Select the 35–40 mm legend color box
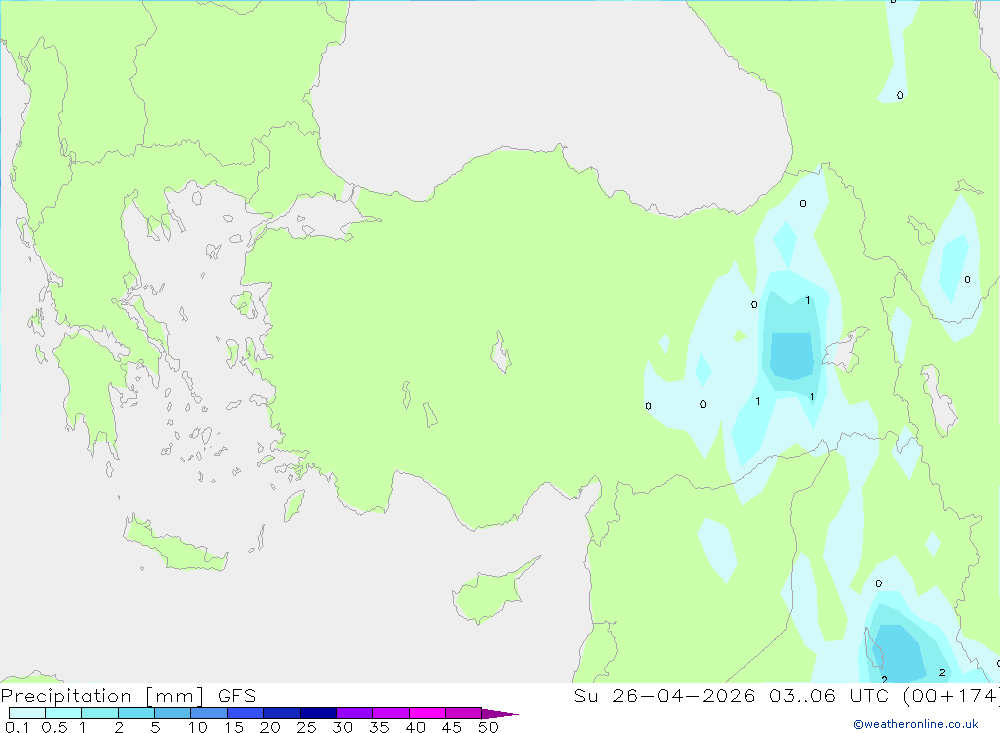 point(391,713)
